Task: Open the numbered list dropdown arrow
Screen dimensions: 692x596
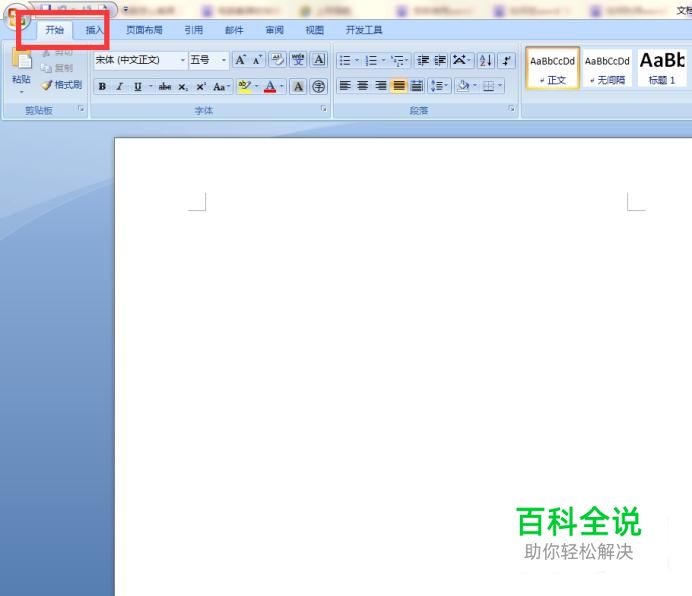Action: pyautogui.click(x=383, y=60)
